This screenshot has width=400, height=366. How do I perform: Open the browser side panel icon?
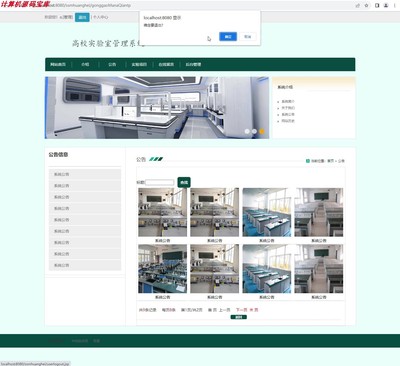(377, 5)
